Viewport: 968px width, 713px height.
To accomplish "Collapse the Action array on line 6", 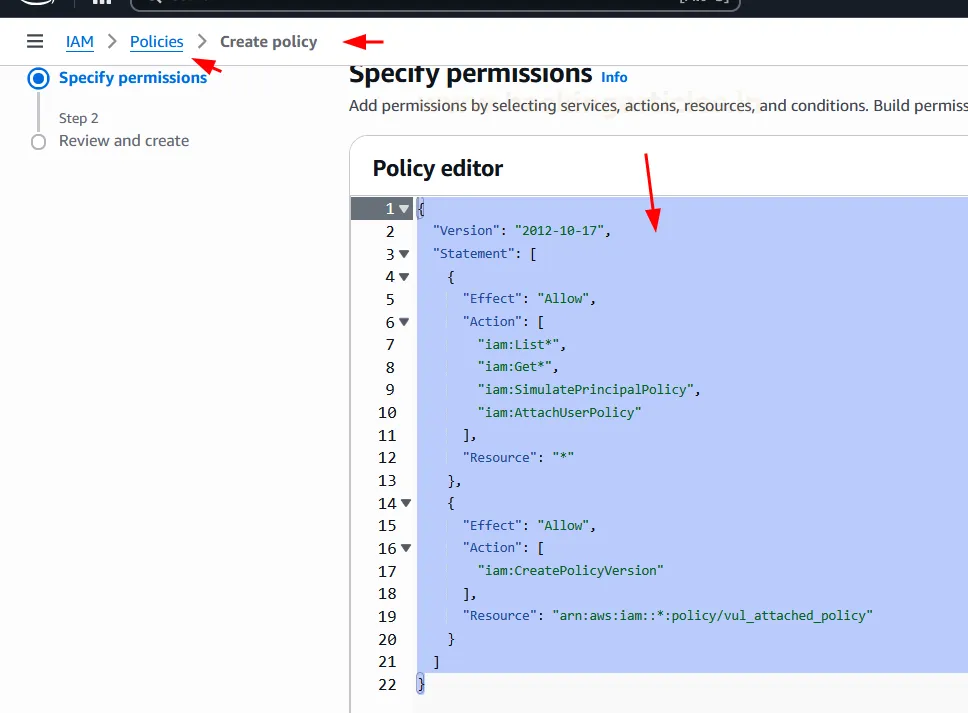I will point(404,322).
